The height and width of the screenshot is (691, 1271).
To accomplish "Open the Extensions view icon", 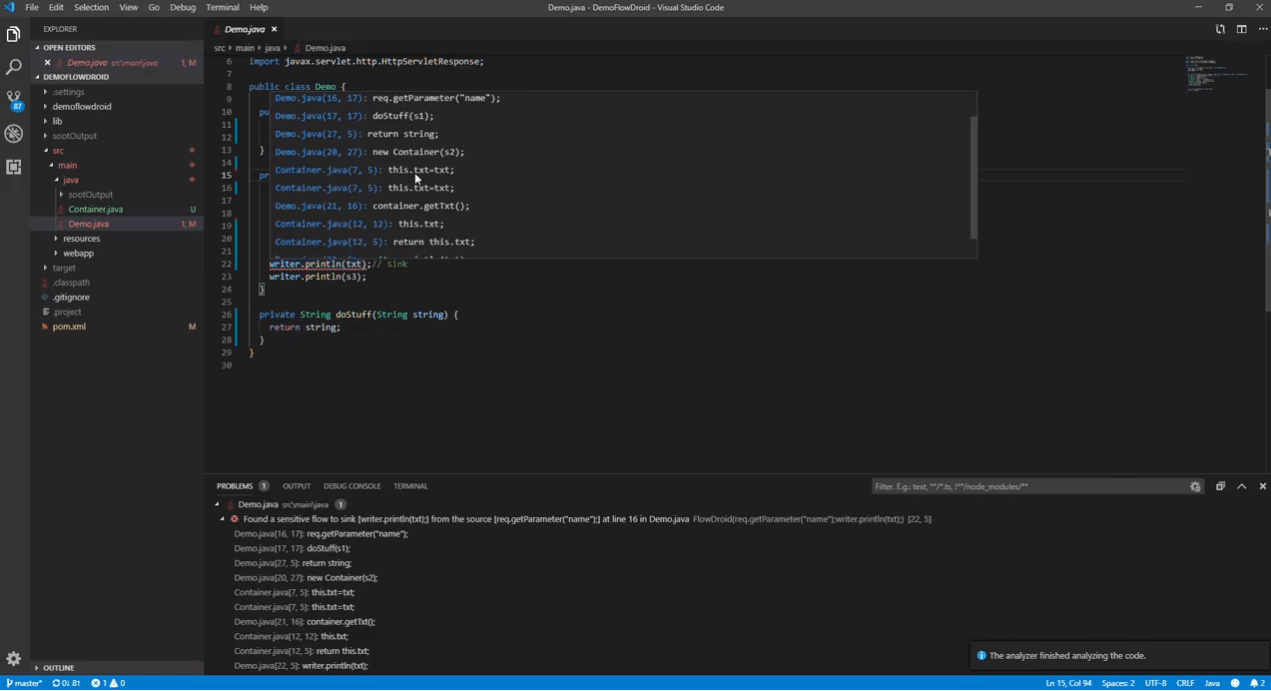I will point(14,167).
